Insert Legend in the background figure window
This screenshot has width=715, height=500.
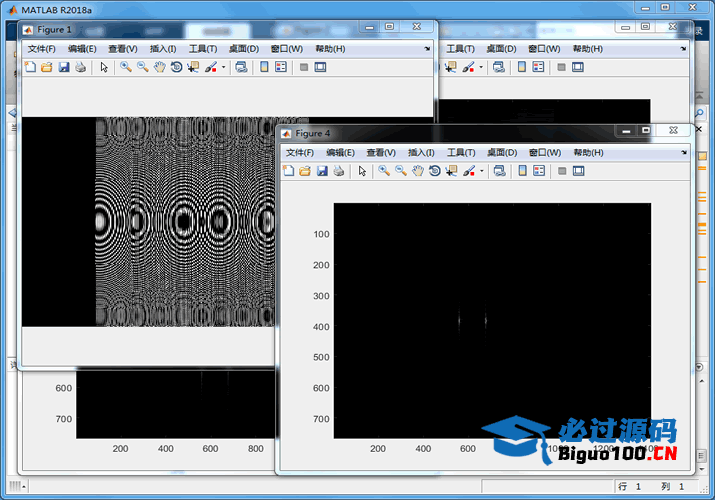coord(539,67)
